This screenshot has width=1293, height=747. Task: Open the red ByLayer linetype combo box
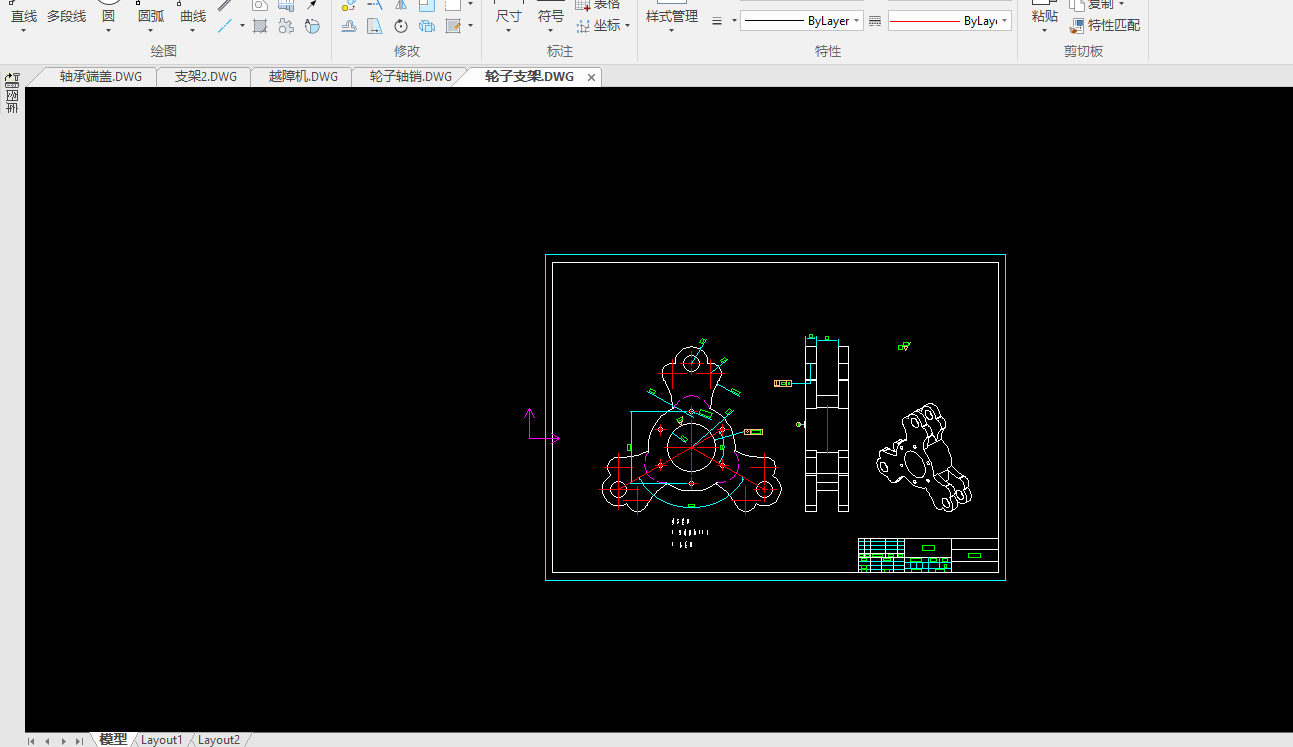[x=950, y=20]
